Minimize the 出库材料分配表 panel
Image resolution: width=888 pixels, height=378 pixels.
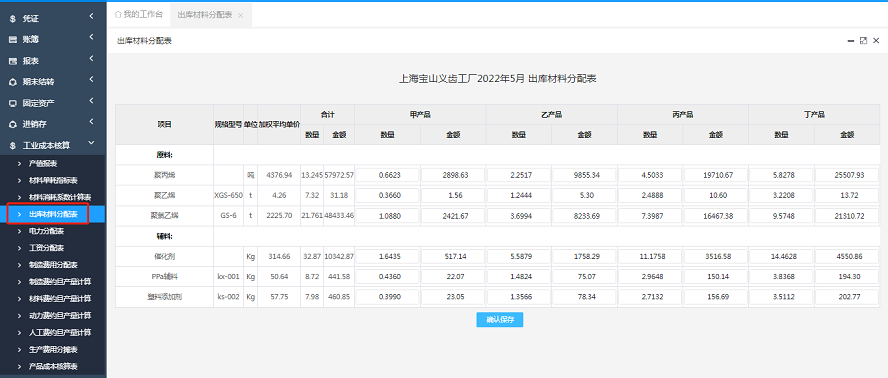851,41
